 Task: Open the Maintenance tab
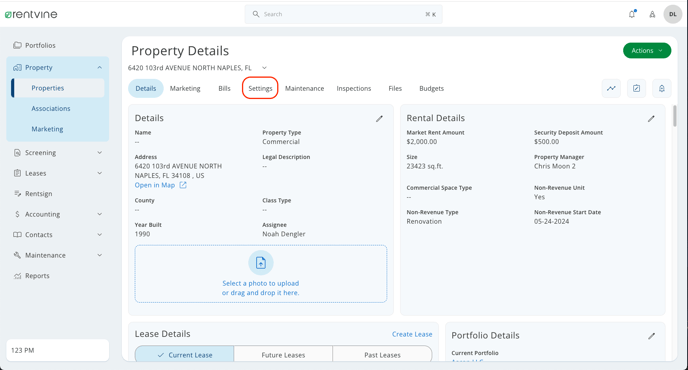(305, 88)
